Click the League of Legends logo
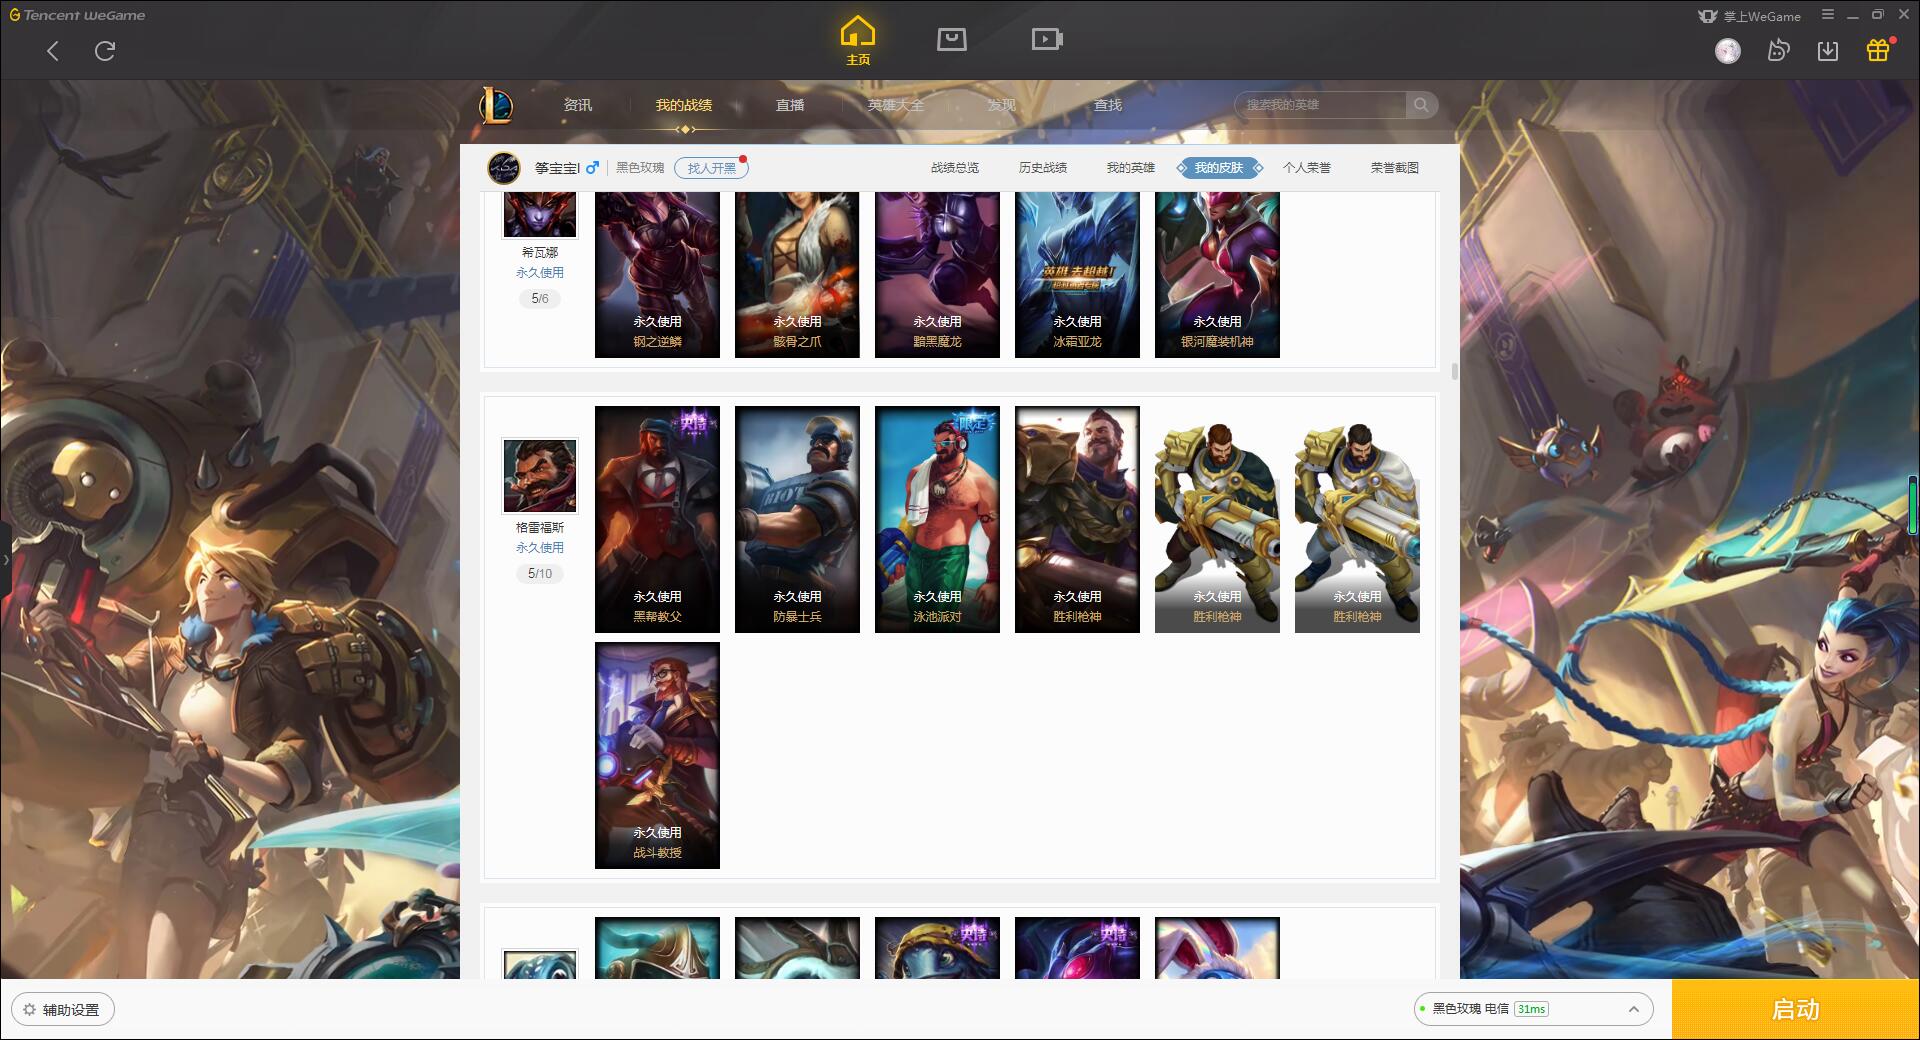1920x1040 pixels. 497,105
